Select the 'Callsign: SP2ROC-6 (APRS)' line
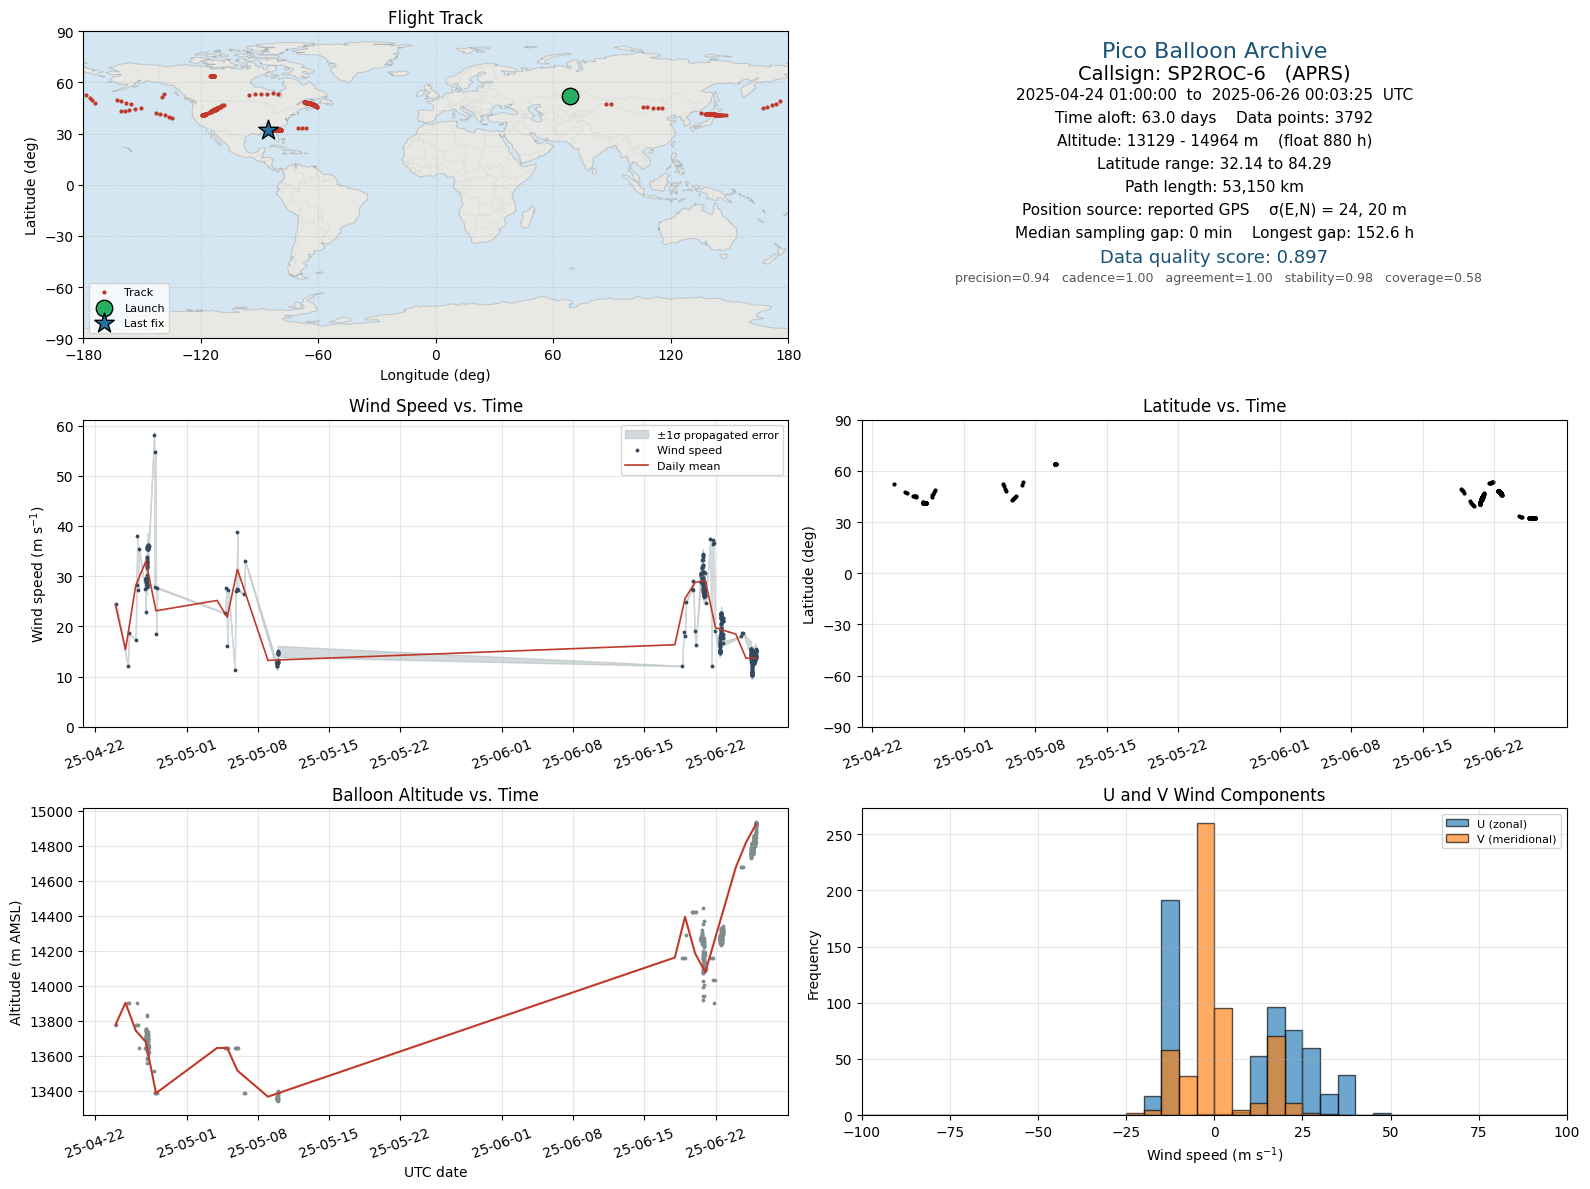1590x1189 pixels. coord(1214,73)
